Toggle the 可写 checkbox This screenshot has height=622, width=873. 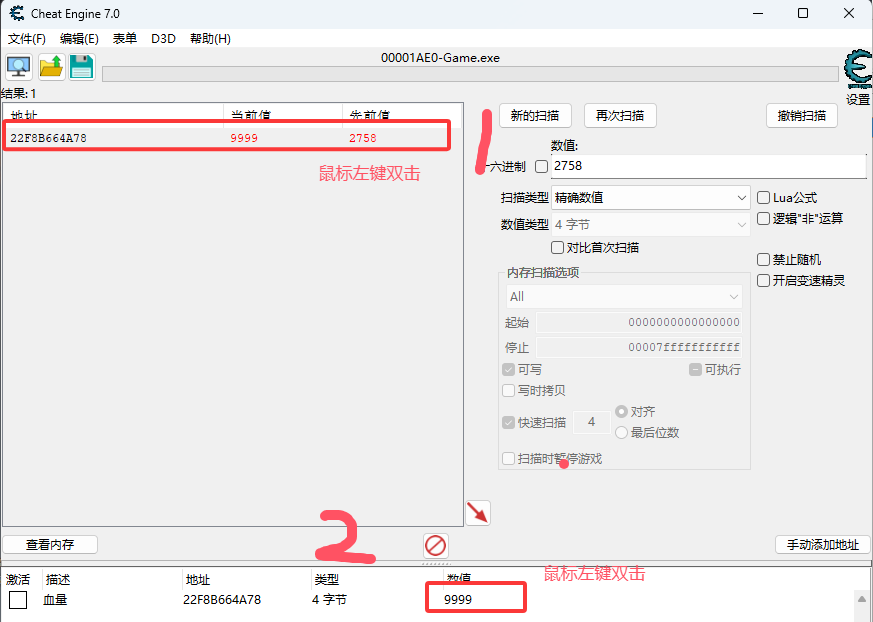508,370
